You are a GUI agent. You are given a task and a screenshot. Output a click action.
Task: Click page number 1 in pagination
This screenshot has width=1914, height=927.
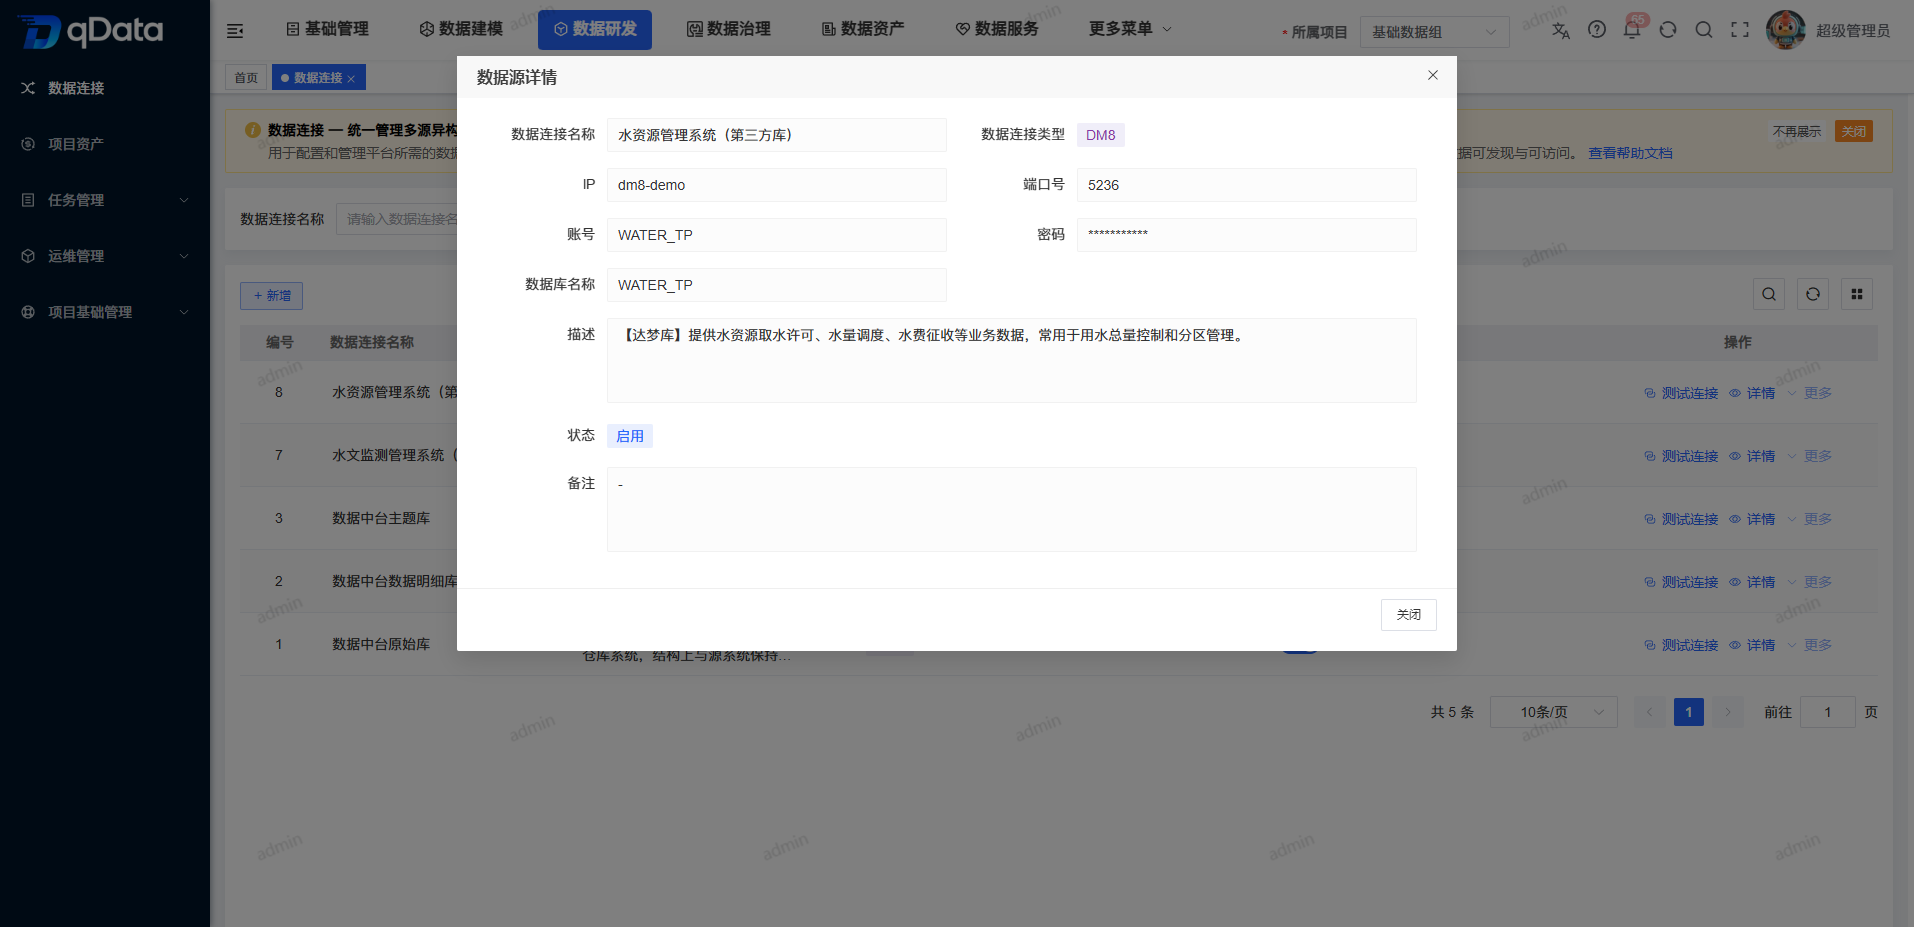pyautogui.click(x=1689, y=712)
